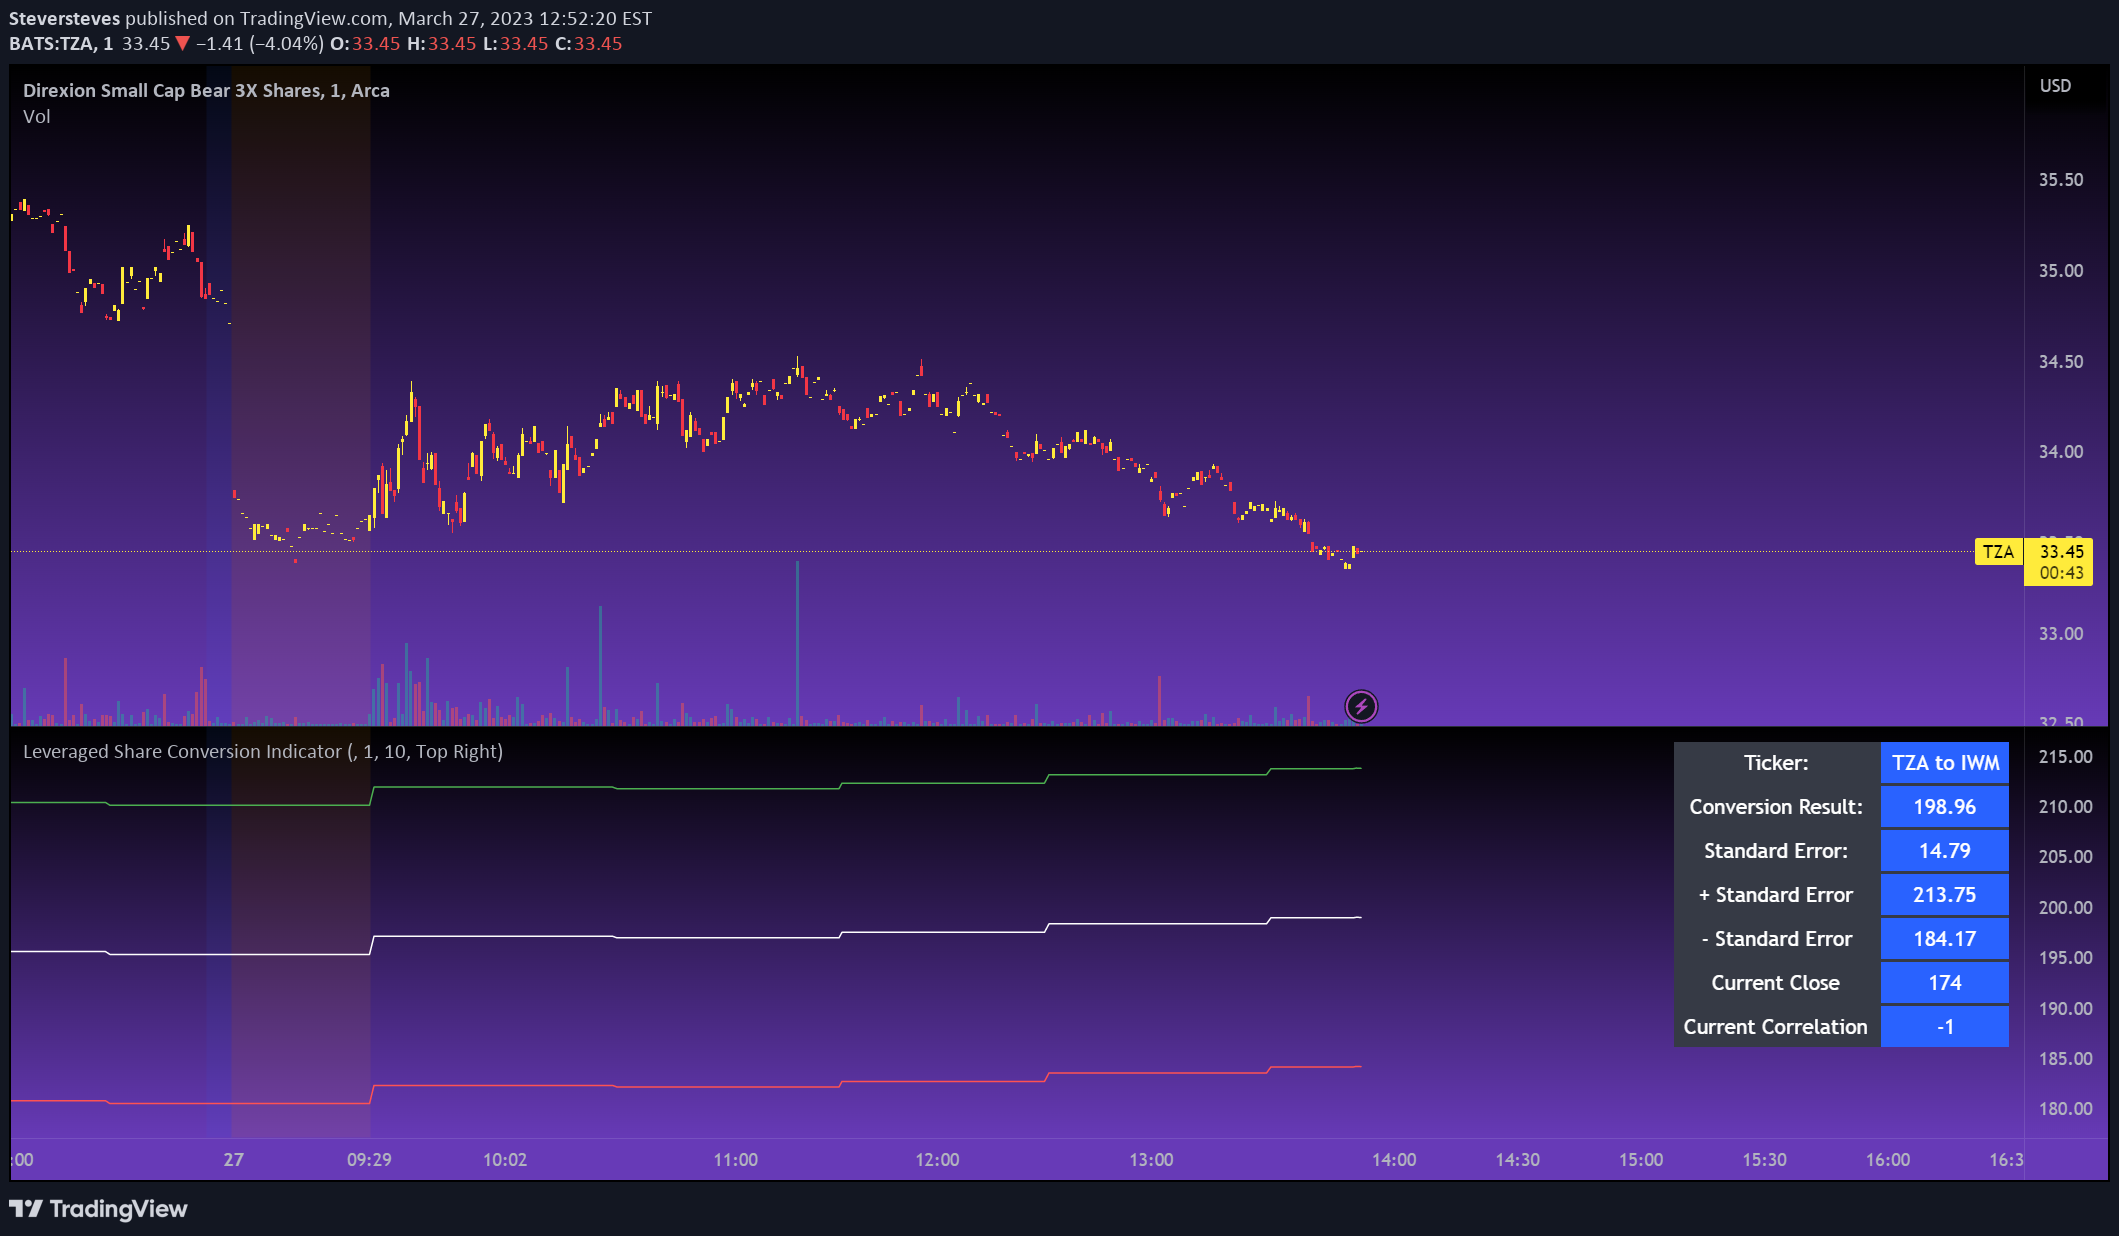Click the 'Current Close' table label
This screenshot has height=1236, width=2119.
coord(1776,983)
